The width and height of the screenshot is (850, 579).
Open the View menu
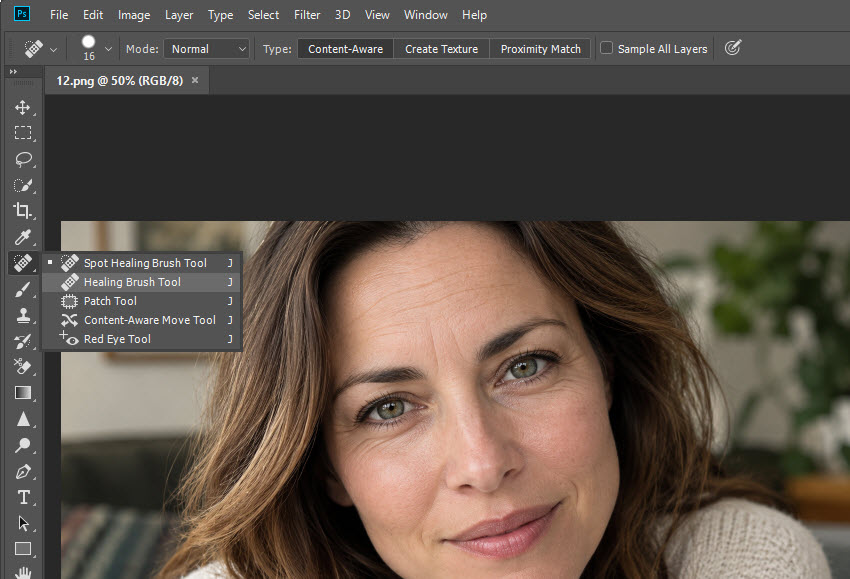pos(377,15)
